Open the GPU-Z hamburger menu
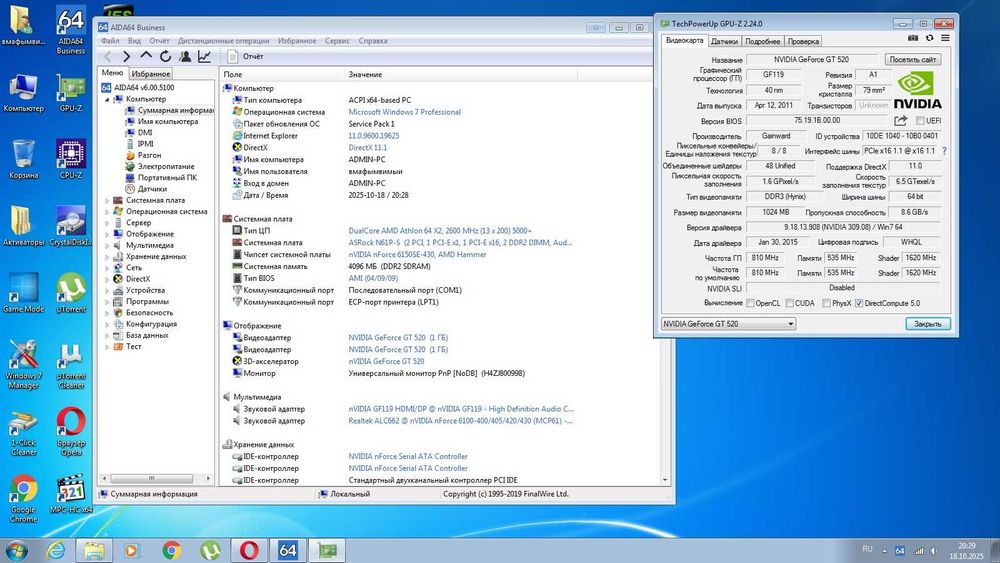The image size is (1000, 563). (945, 38)
